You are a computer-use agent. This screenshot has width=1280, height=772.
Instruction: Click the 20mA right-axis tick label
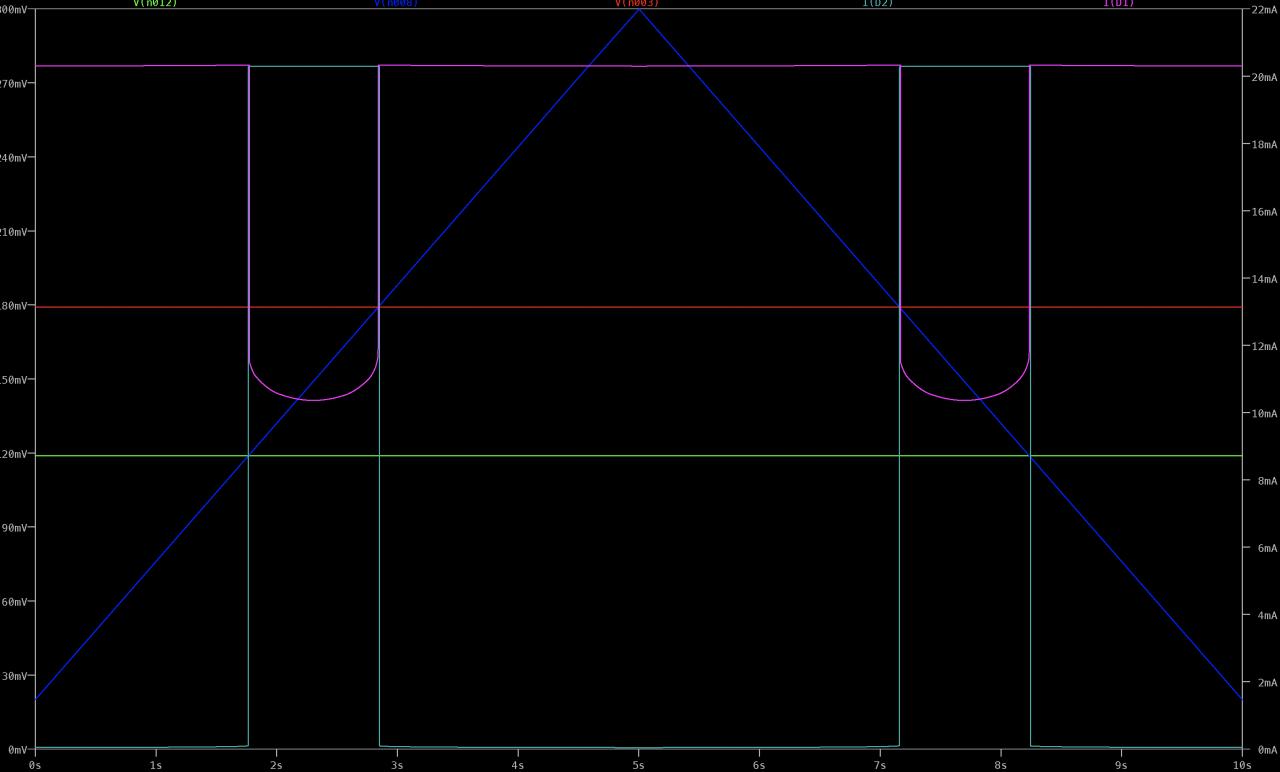tap(1264, 77)
